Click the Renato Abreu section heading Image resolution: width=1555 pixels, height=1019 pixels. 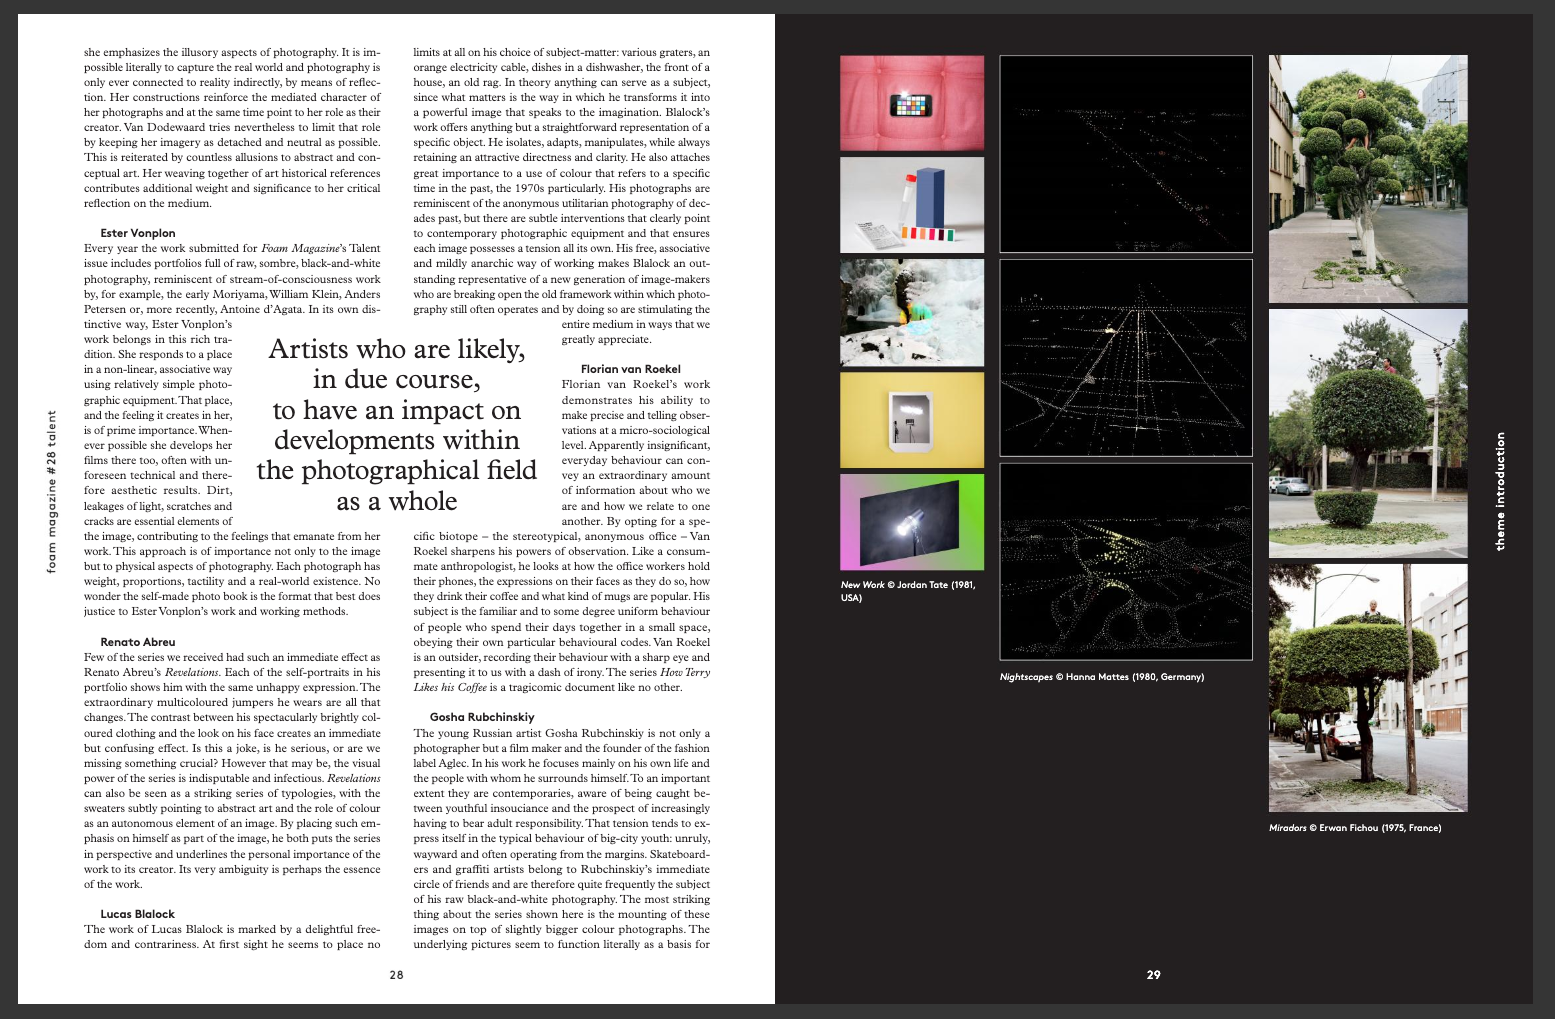pos(138,642)
